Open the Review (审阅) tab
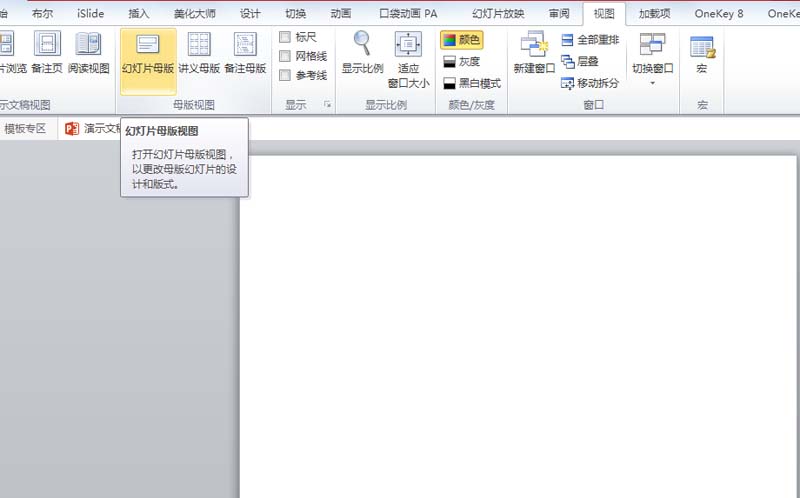 click(559, 14)
